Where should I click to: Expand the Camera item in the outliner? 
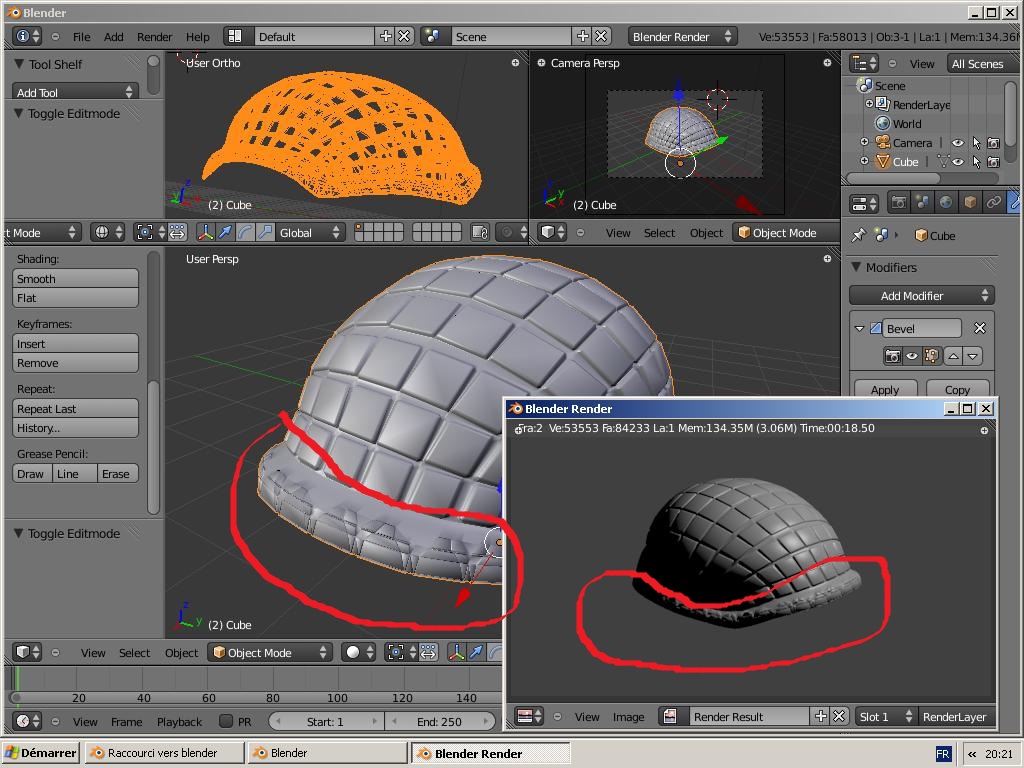tap(865, 142)
